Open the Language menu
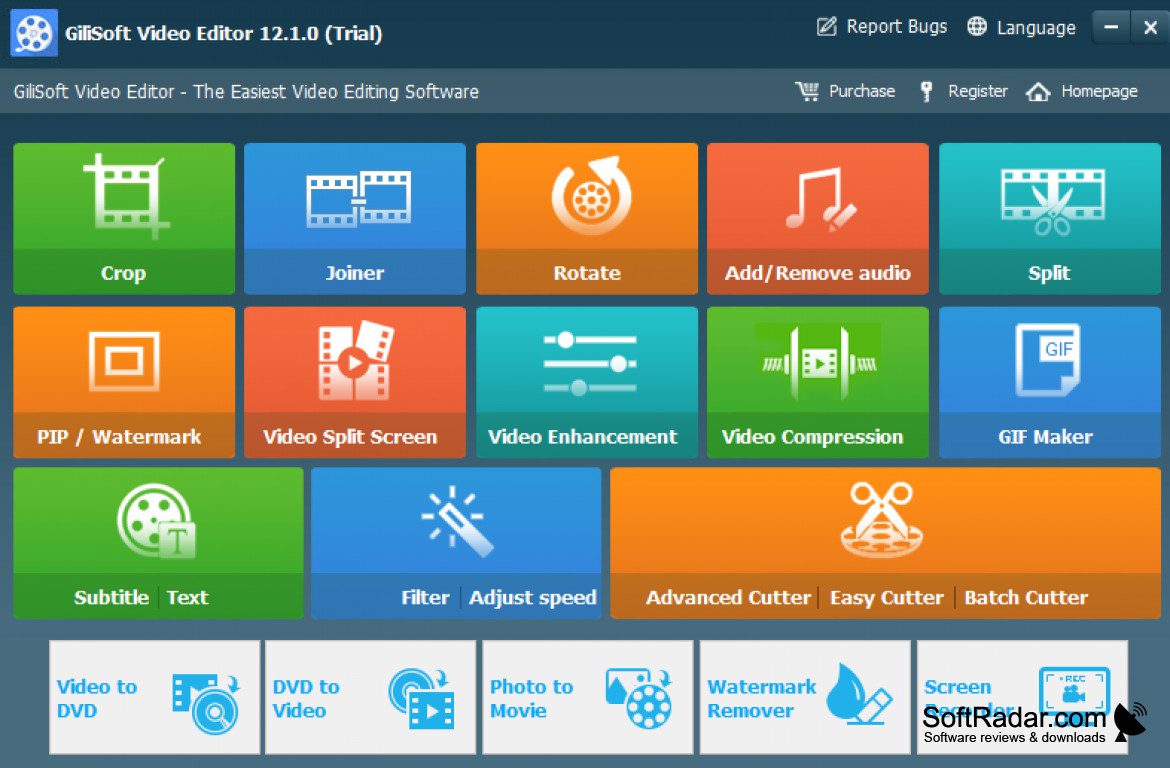The width and height of the screenshot is (1170, 768). [1022, 28]
